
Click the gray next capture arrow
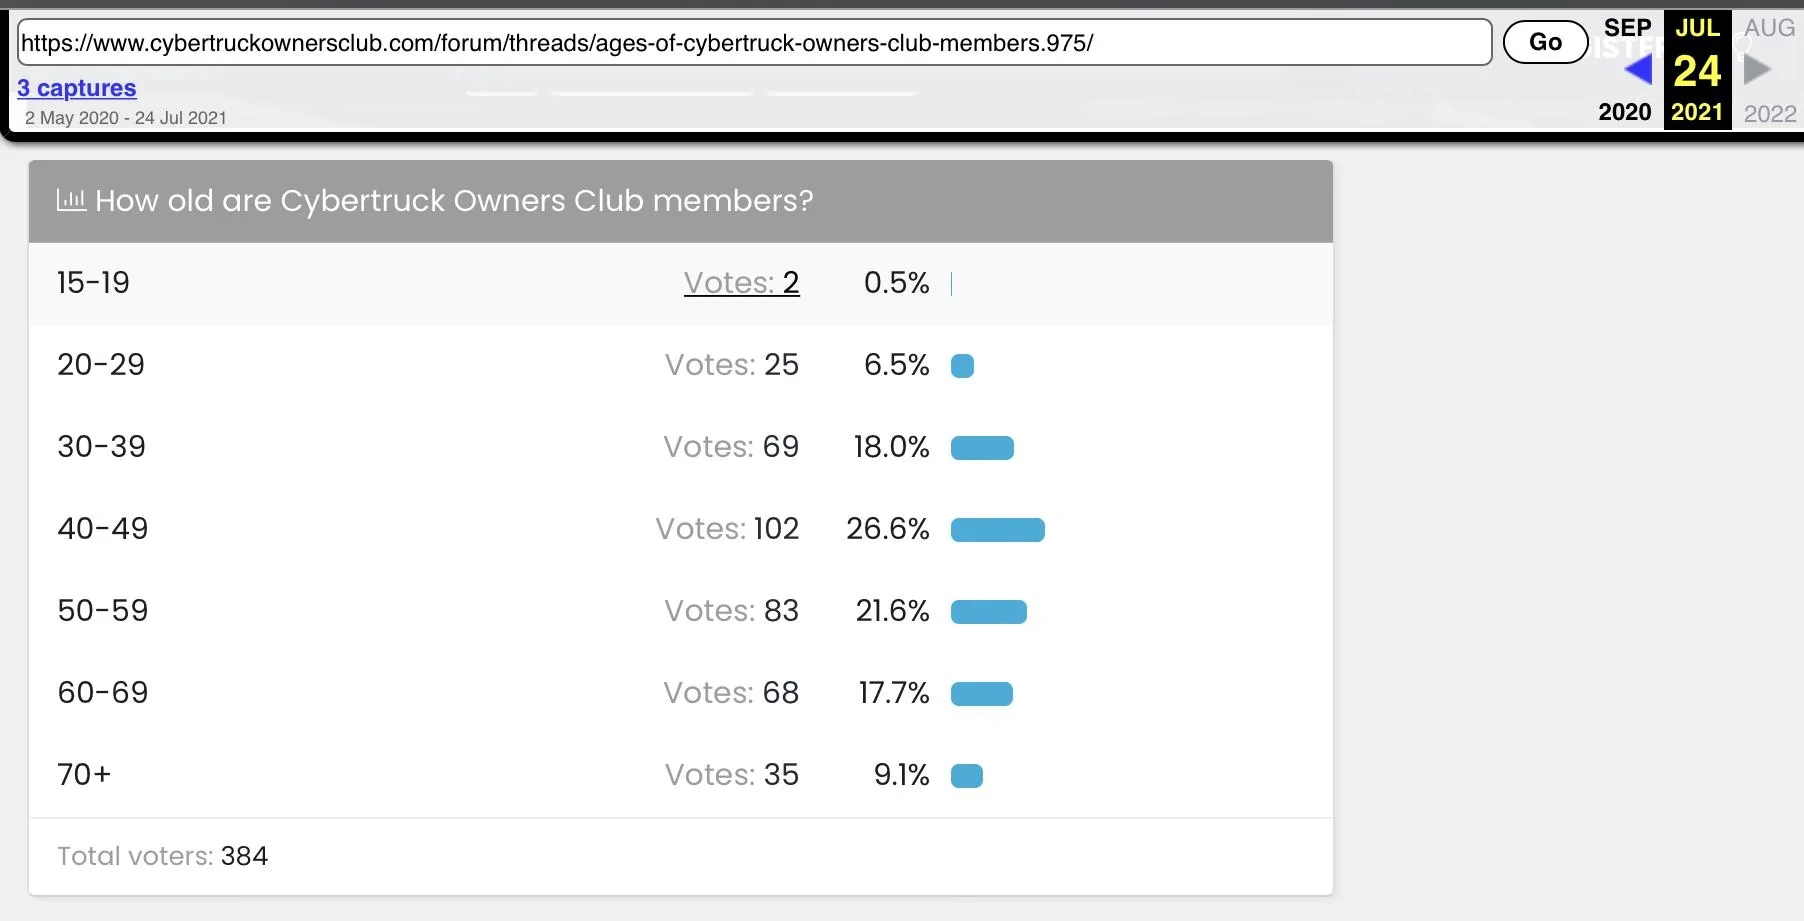(1757, 69)
